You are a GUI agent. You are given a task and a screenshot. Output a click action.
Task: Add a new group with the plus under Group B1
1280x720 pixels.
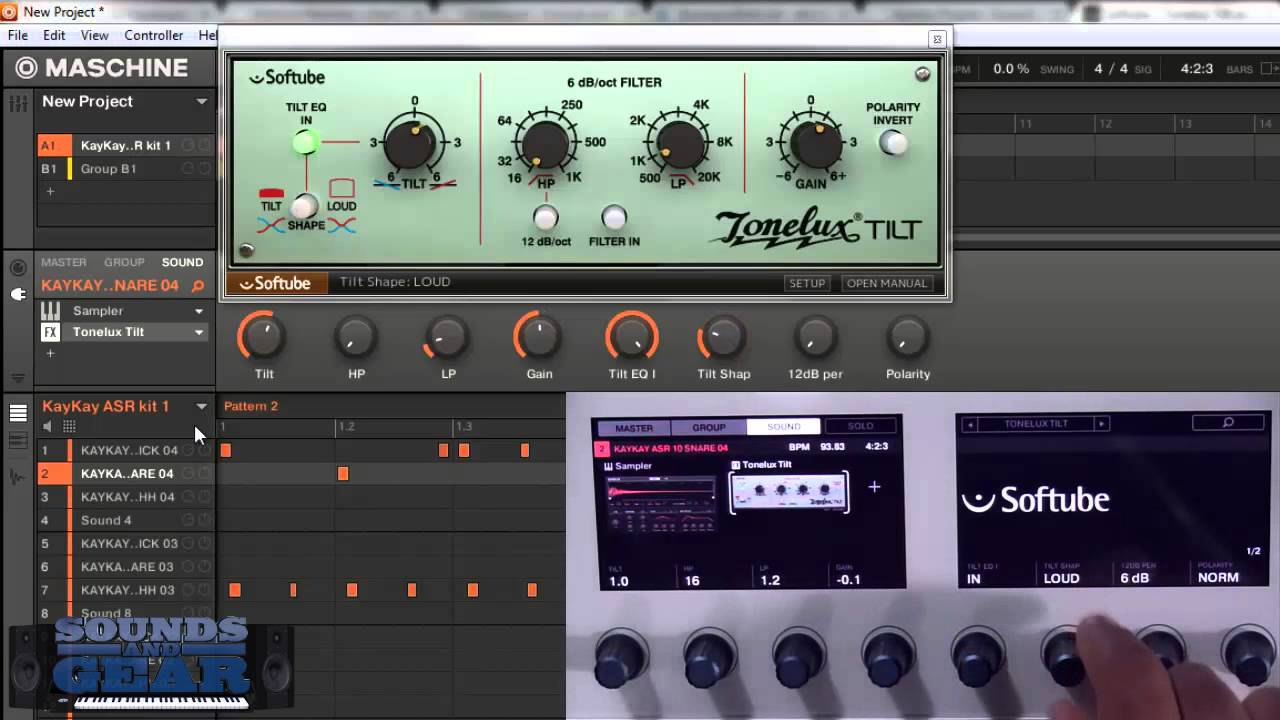point(50,191)
